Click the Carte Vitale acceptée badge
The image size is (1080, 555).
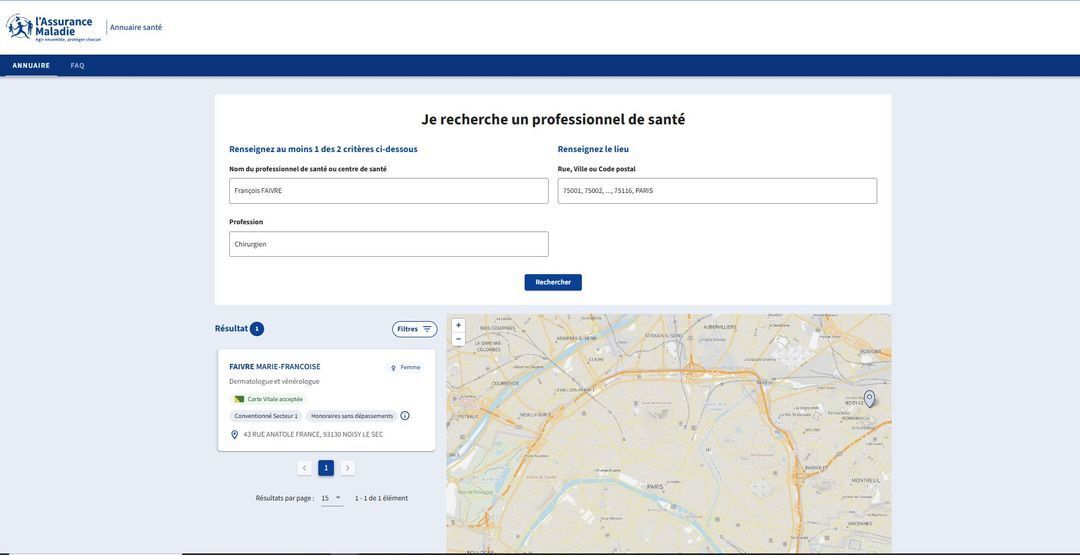click(x=269, y=399)
